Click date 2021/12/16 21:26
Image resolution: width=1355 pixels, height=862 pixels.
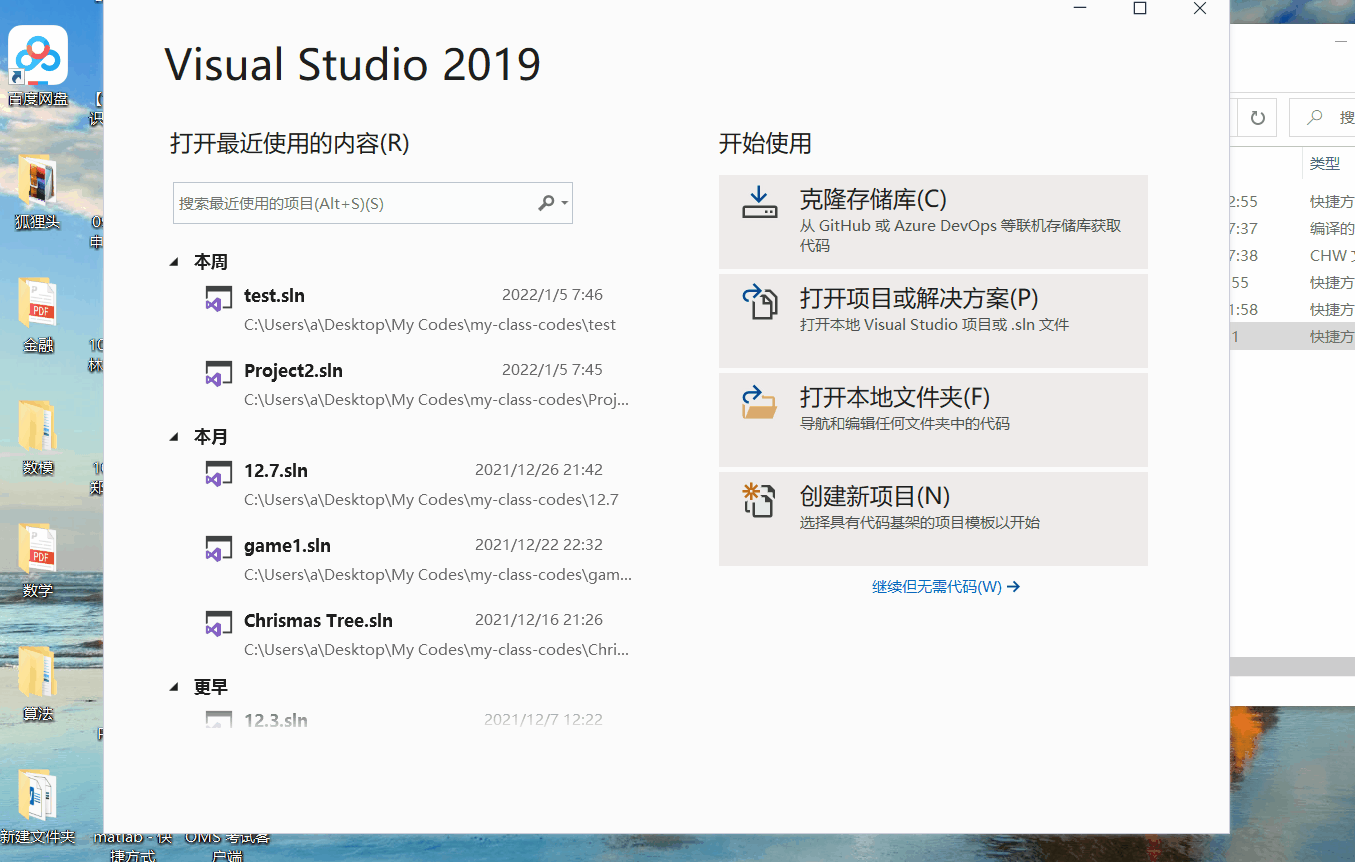[x=539, y=620]
